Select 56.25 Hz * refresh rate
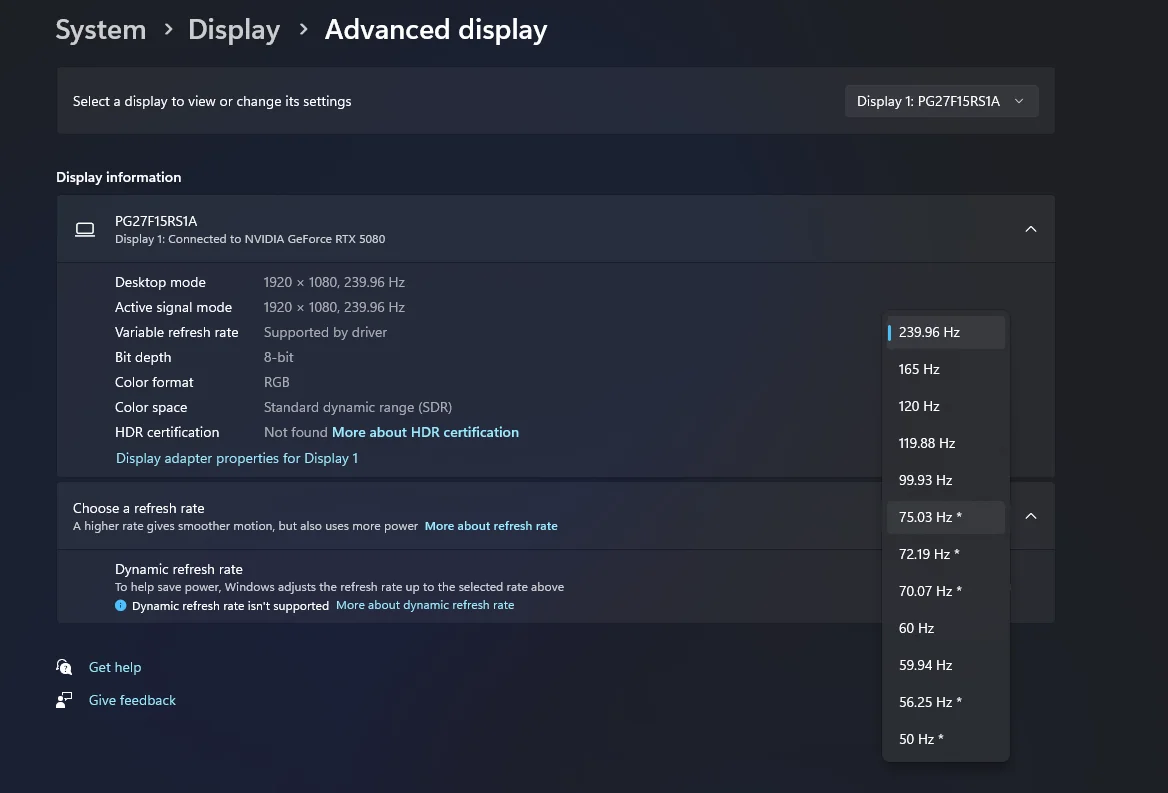 tap(945, 702)
